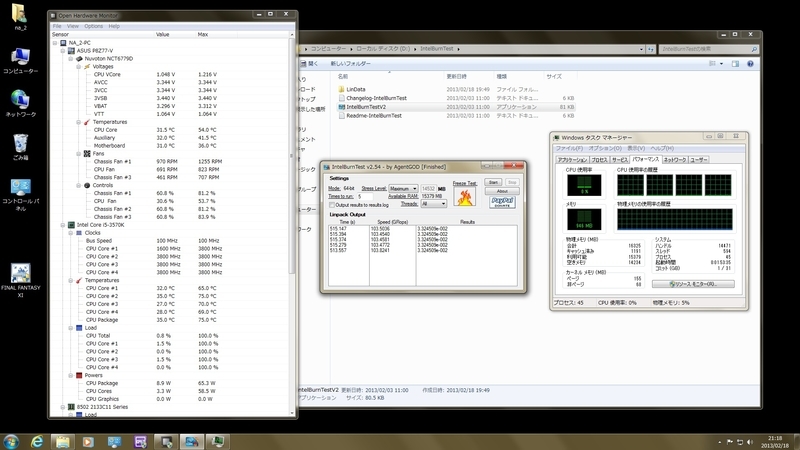The height and width of the screenshot is (450, 800).
Task: Open the コントロールパネル desktop icon
Action: 20,194
